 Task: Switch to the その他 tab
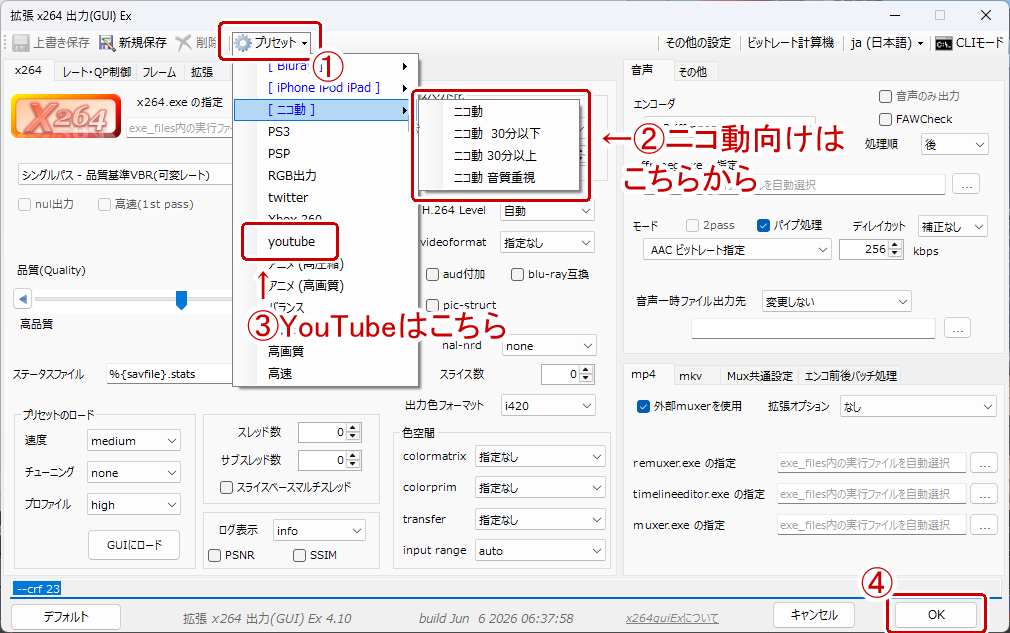pyautogui.click(x=692, y=72)
